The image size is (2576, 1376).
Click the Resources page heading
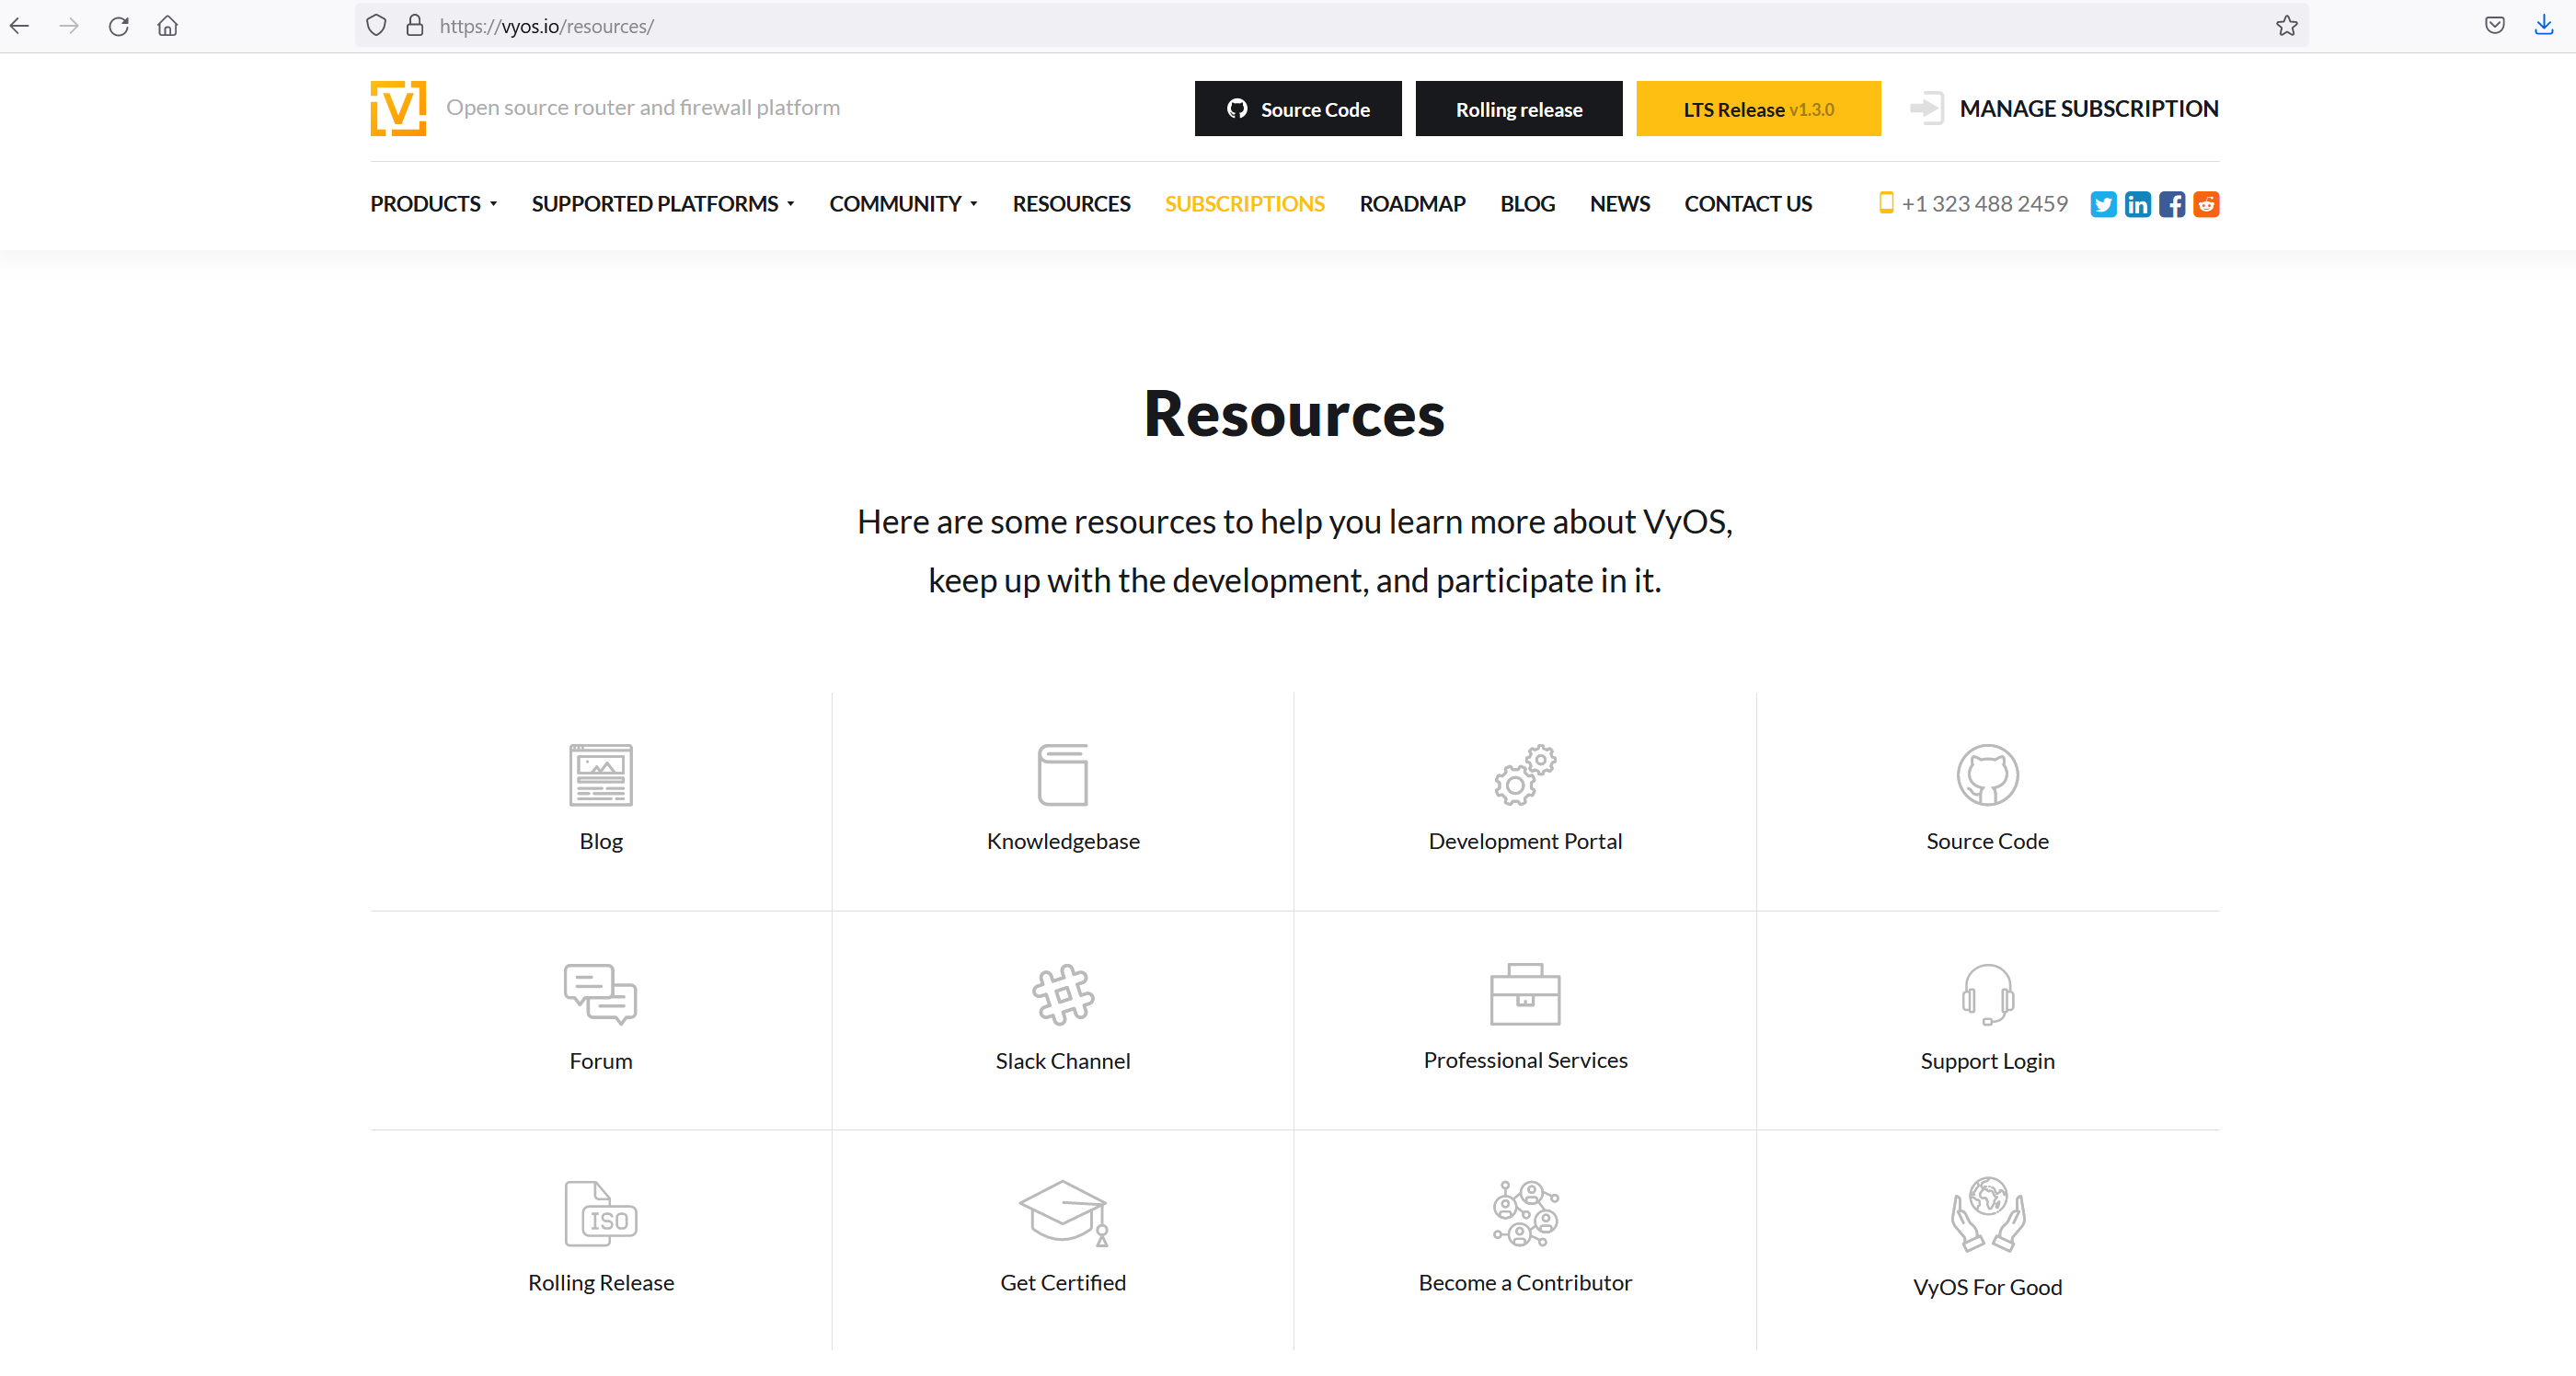(1293, 413)
